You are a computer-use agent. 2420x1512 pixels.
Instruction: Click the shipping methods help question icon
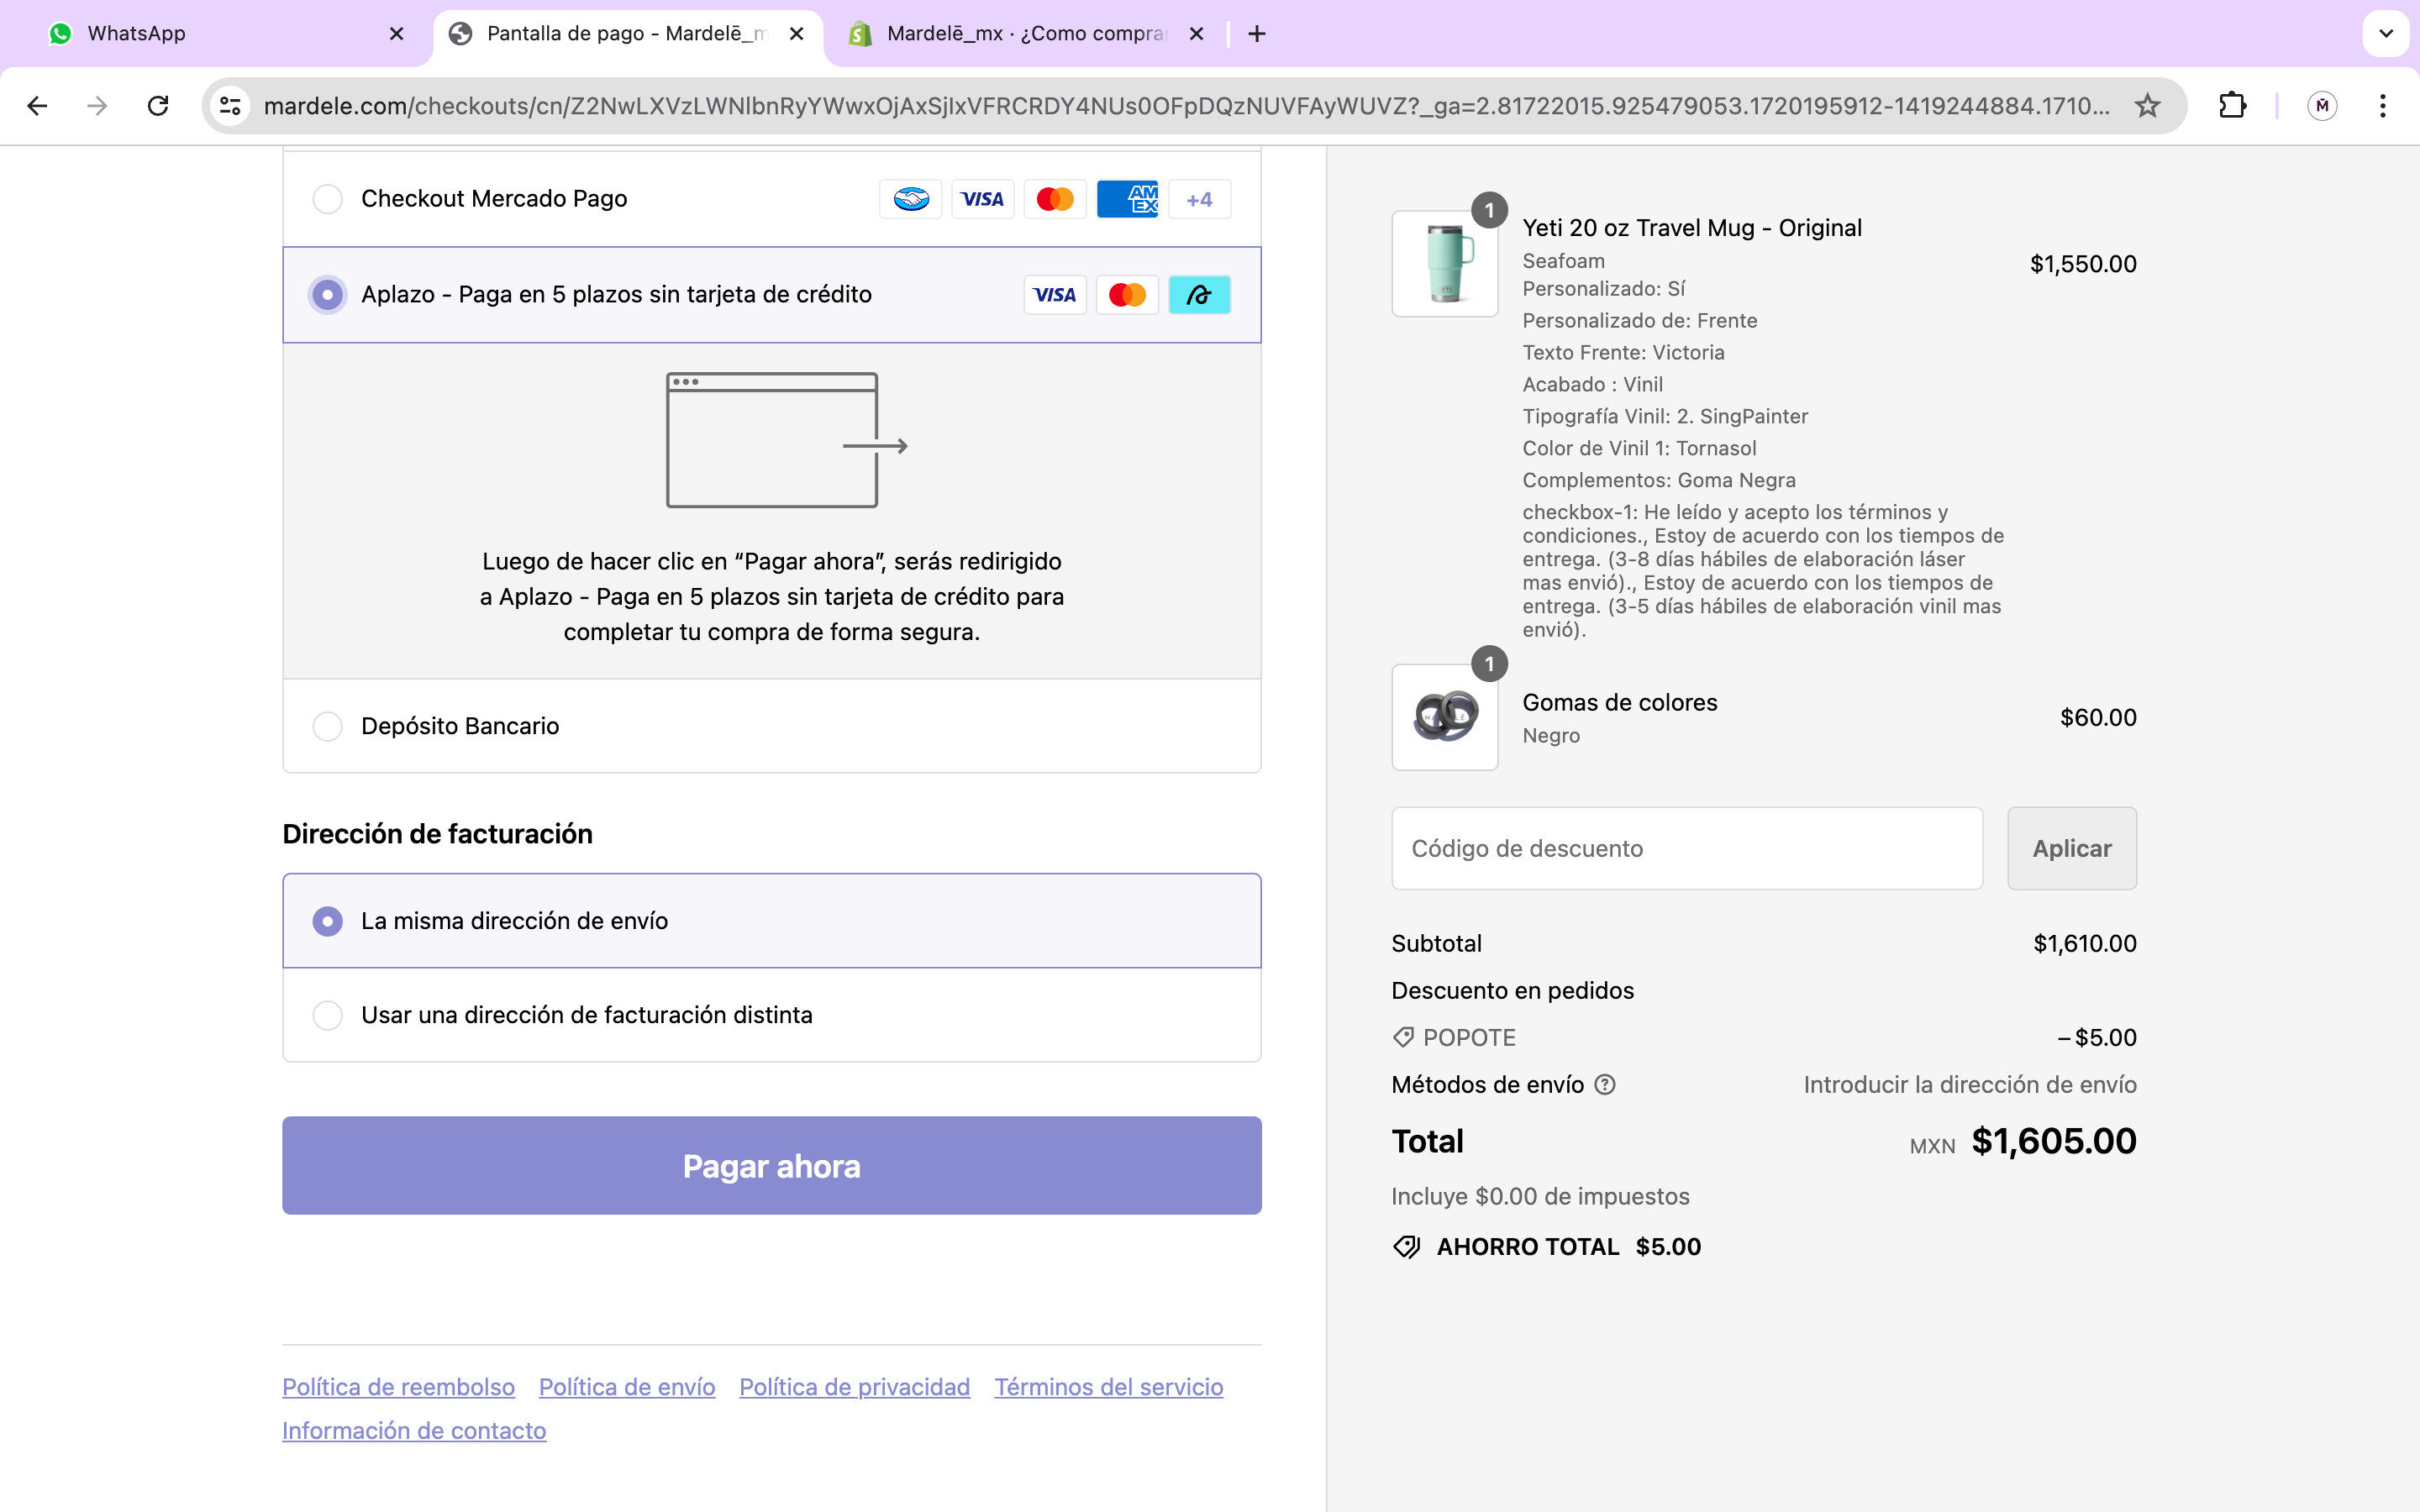click(1604, 1085)
